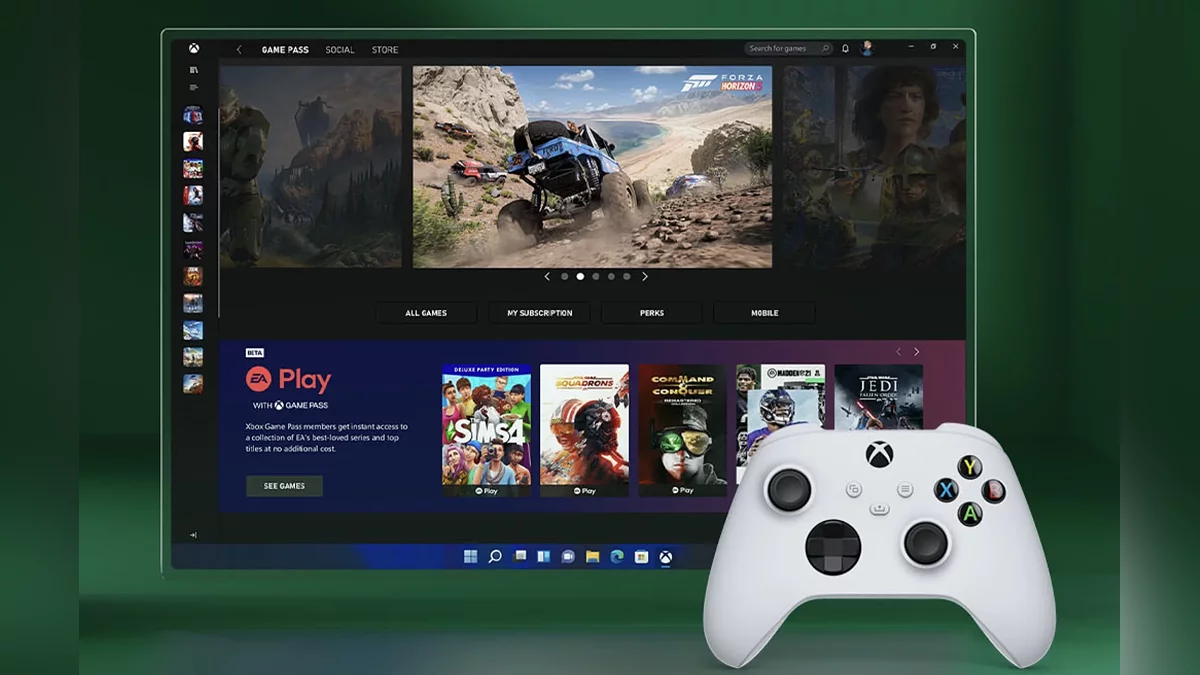
Task: Click in the Search for games field
Action: click(788, 48)
